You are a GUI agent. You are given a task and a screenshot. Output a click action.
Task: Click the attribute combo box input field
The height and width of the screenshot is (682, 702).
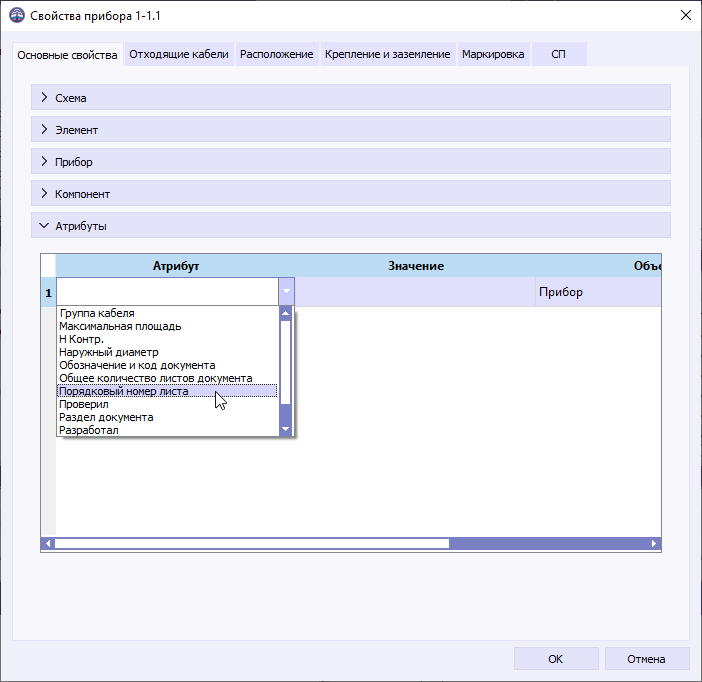point(167,292)
